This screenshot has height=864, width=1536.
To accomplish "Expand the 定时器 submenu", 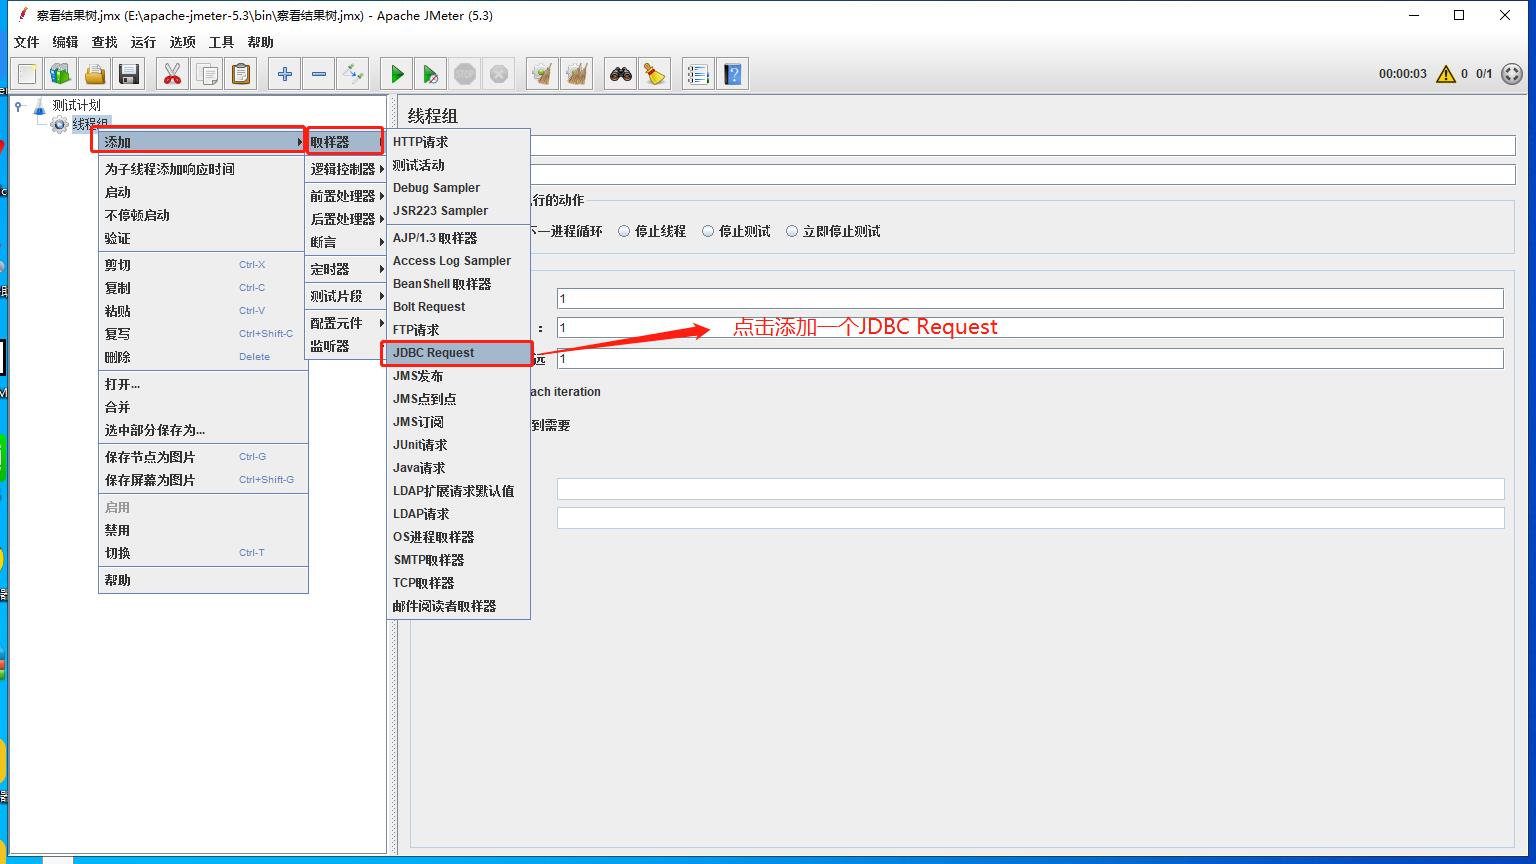I will tap(345, 269).
